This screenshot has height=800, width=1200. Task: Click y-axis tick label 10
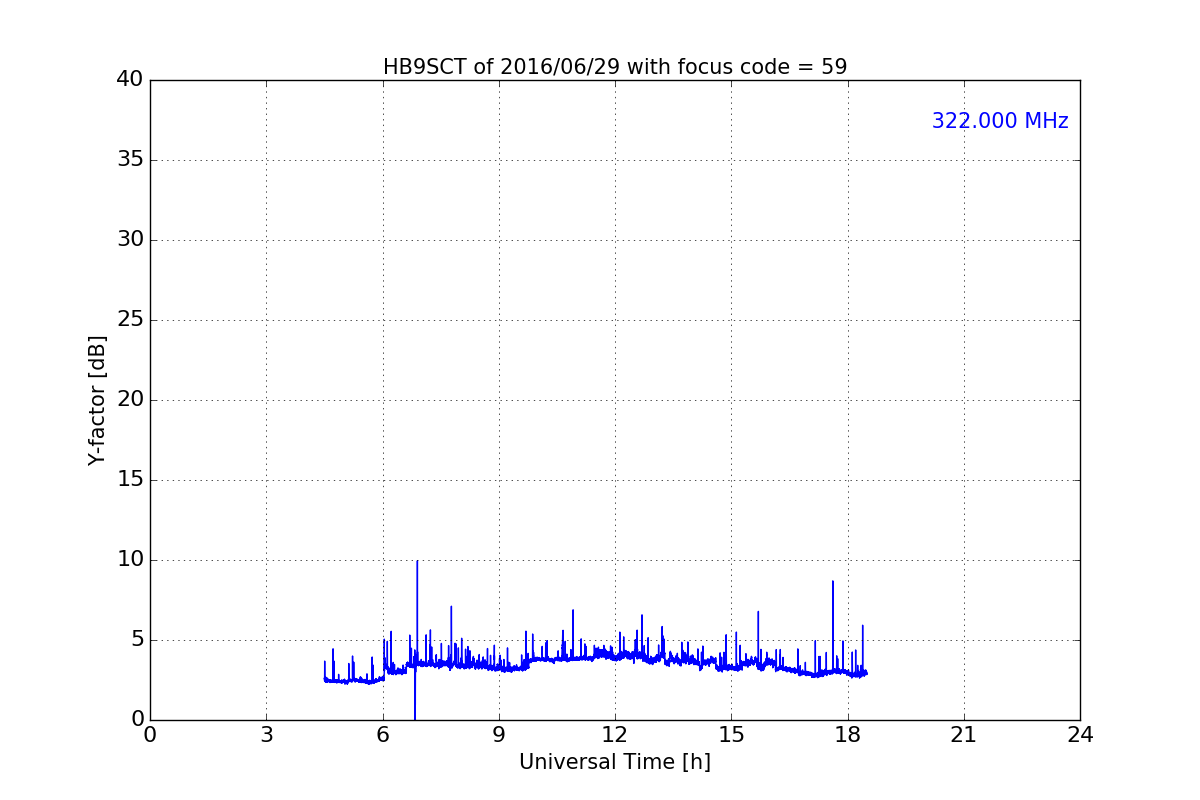tap(130, 560)
